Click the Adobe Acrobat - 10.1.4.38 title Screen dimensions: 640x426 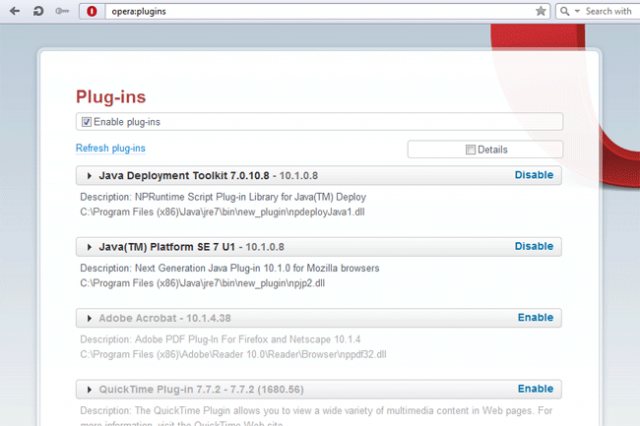tap(165, 318)
